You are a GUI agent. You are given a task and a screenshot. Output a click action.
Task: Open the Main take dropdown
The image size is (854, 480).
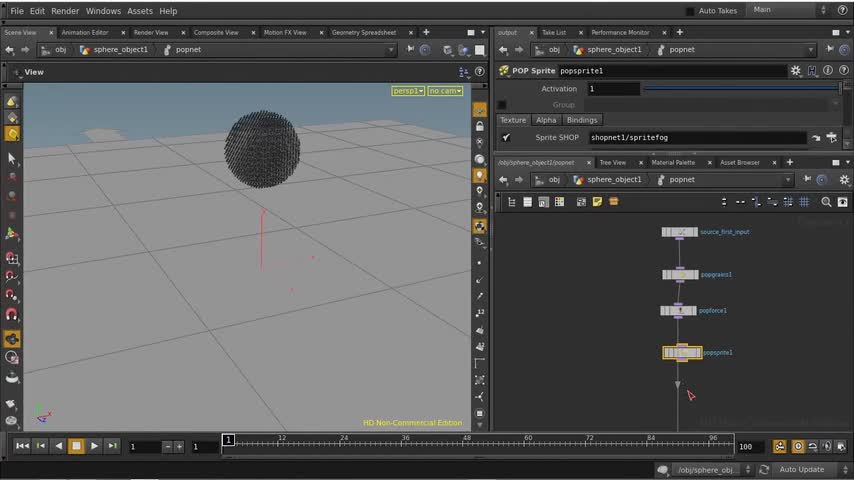(x=789, y=10)
